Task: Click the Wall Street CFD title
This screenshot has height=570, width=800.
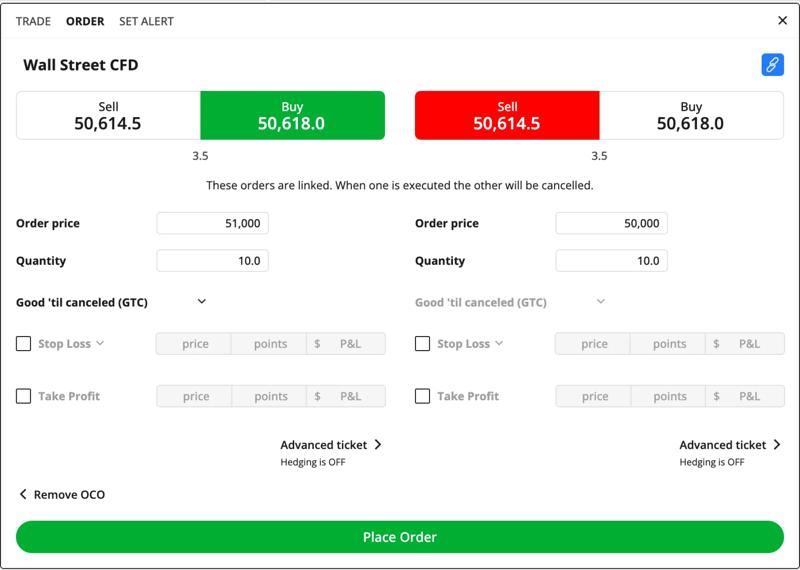Action: (x=81, y=65)
